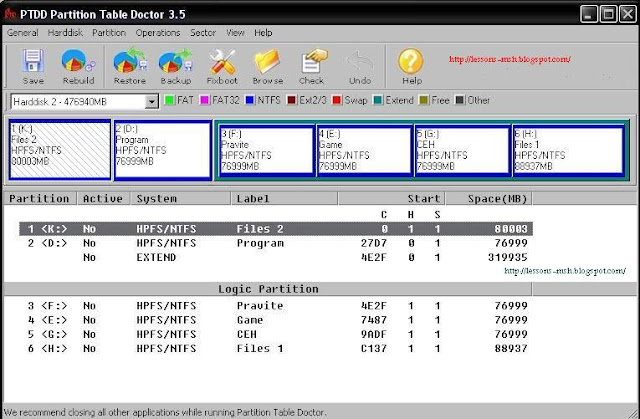The height and width of the screenshot is (419, 640).
Task: Select the 5 (G:) CEH partition block
Action: click(x=462, y=151)
